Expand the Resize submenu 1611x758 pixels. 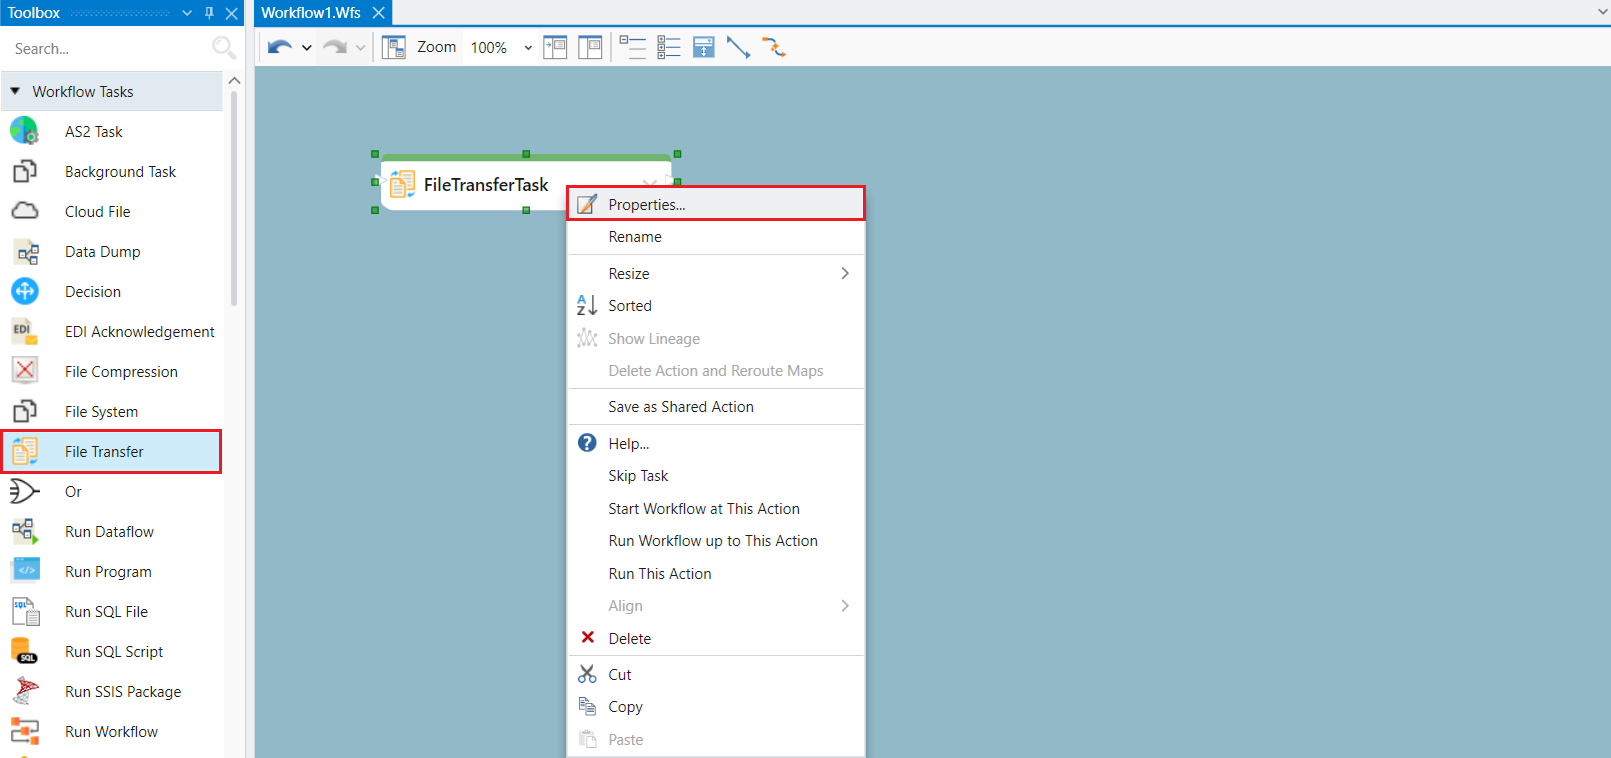click(x=844, y=273)
